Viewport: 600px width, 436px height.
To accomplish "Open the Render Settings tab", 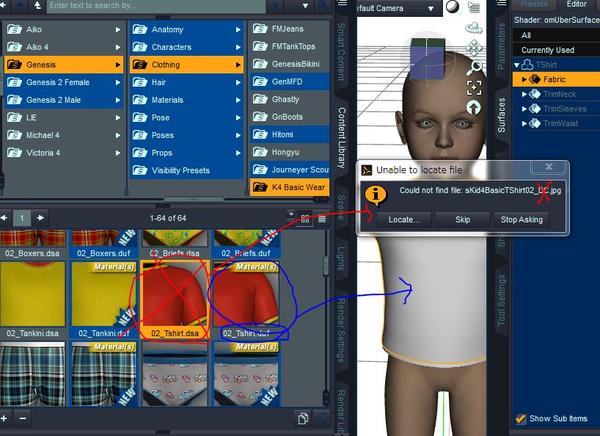I will 341,330.
